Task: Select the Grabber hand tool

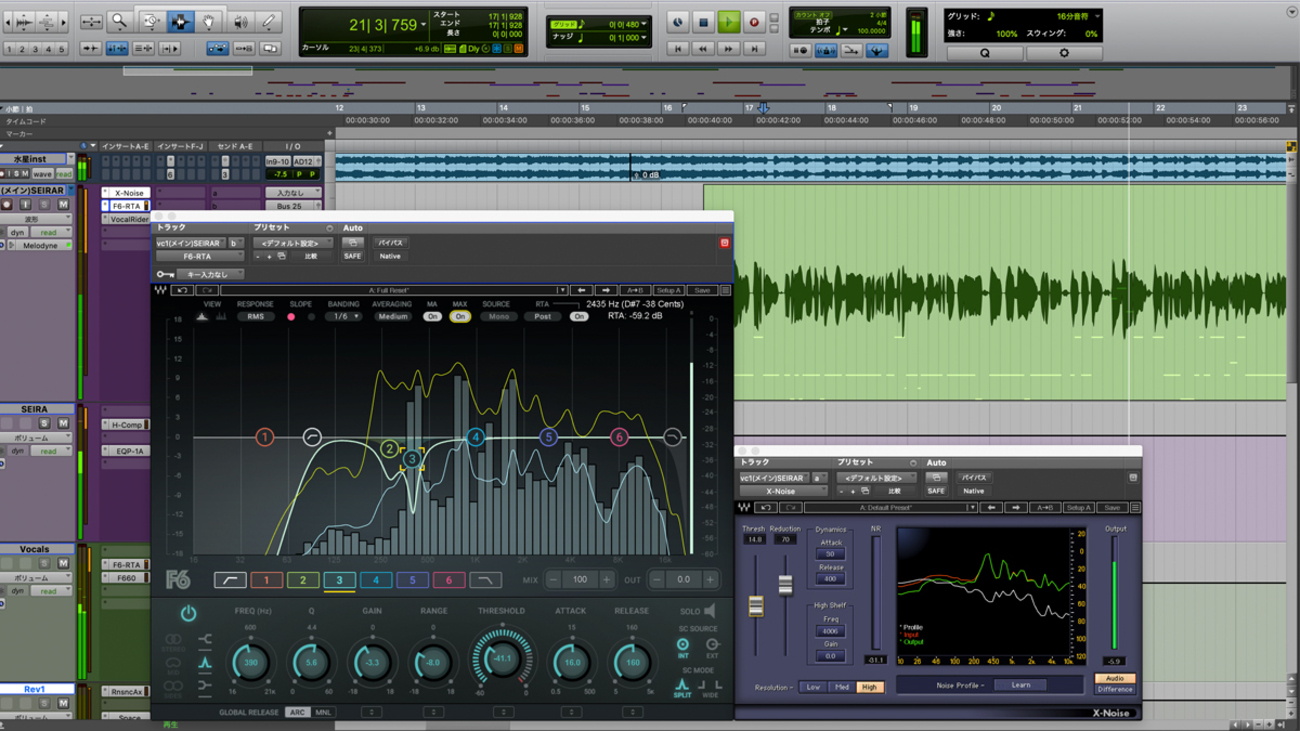Action: pos(209,21)
